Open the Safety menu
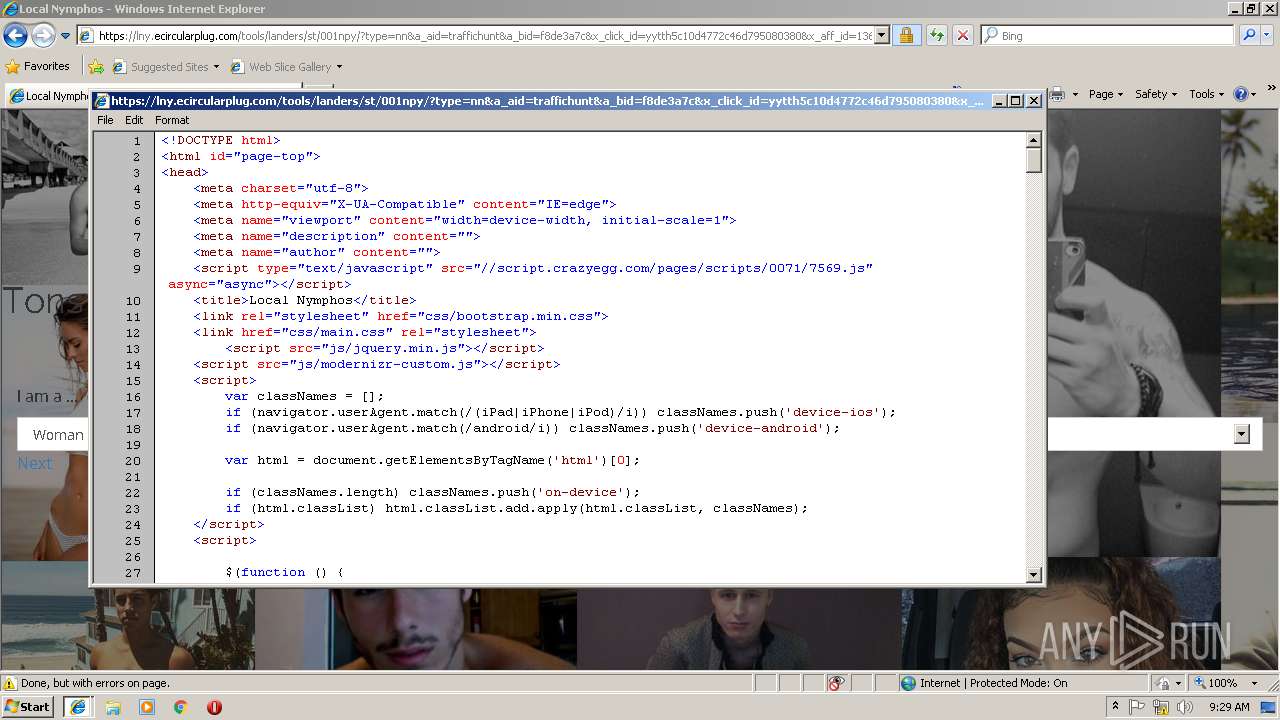 click(x=1156, y=94)
